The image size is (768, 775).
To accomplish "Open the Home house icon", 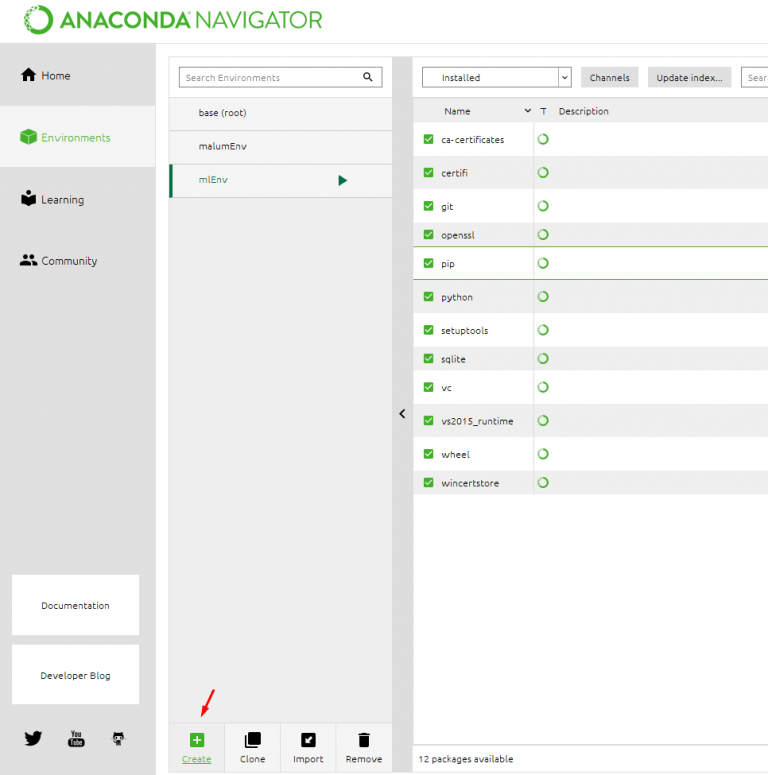I will click(x=28, y=75).
